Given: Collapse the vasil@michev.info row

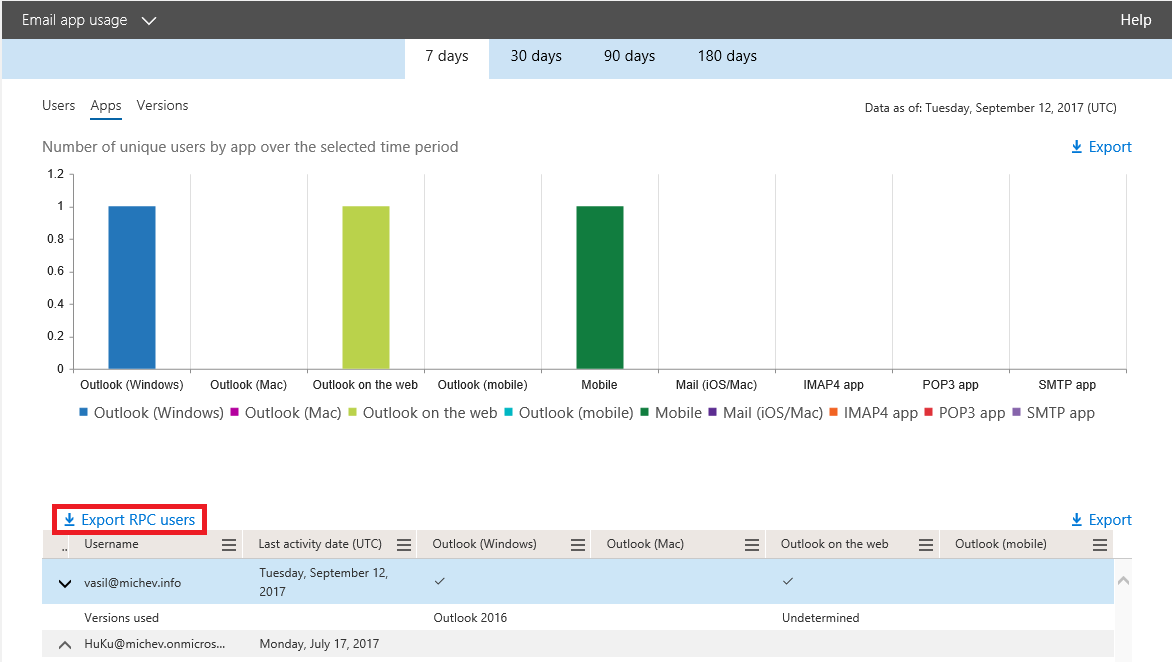Looking at the screenshot, I should 65,584.
